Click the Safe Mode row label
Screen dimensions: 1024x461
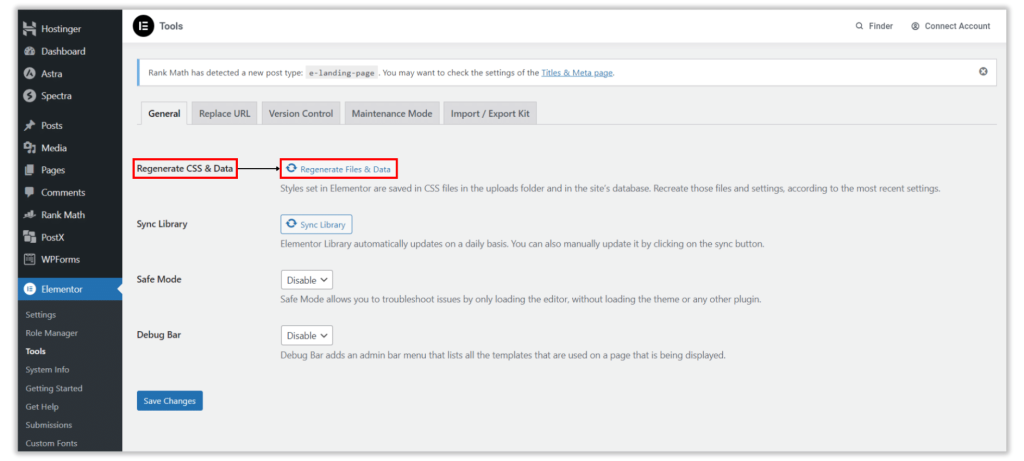159,279
